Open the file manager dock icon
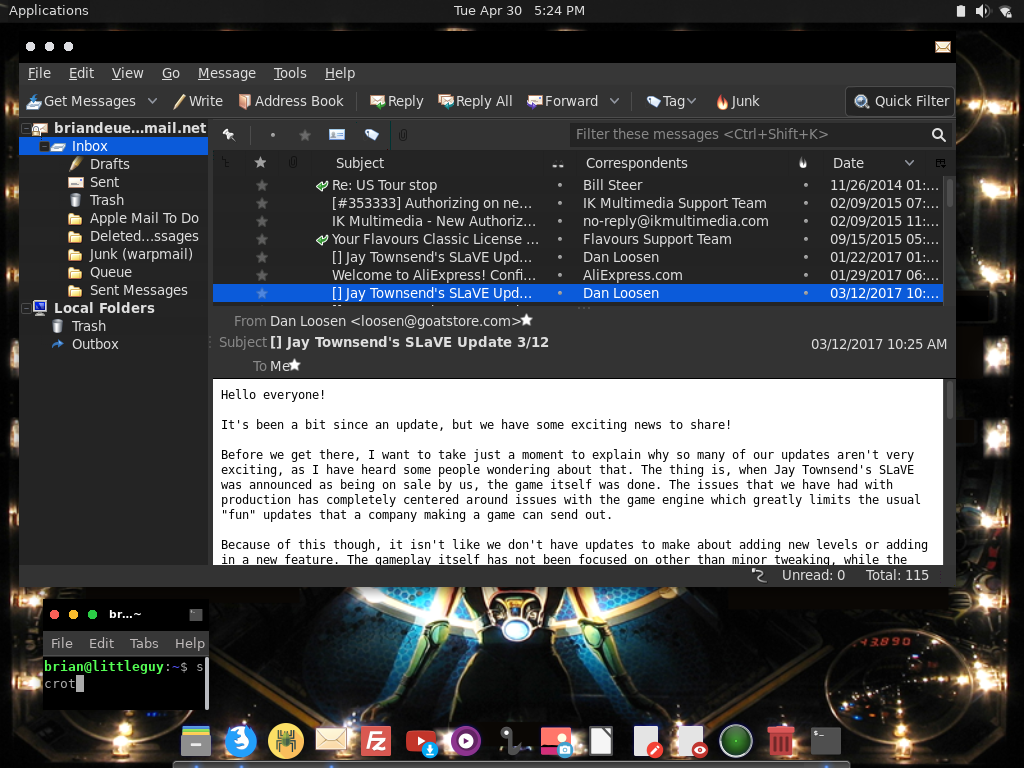The image size is (1024, 768). [x=196, y=741]
